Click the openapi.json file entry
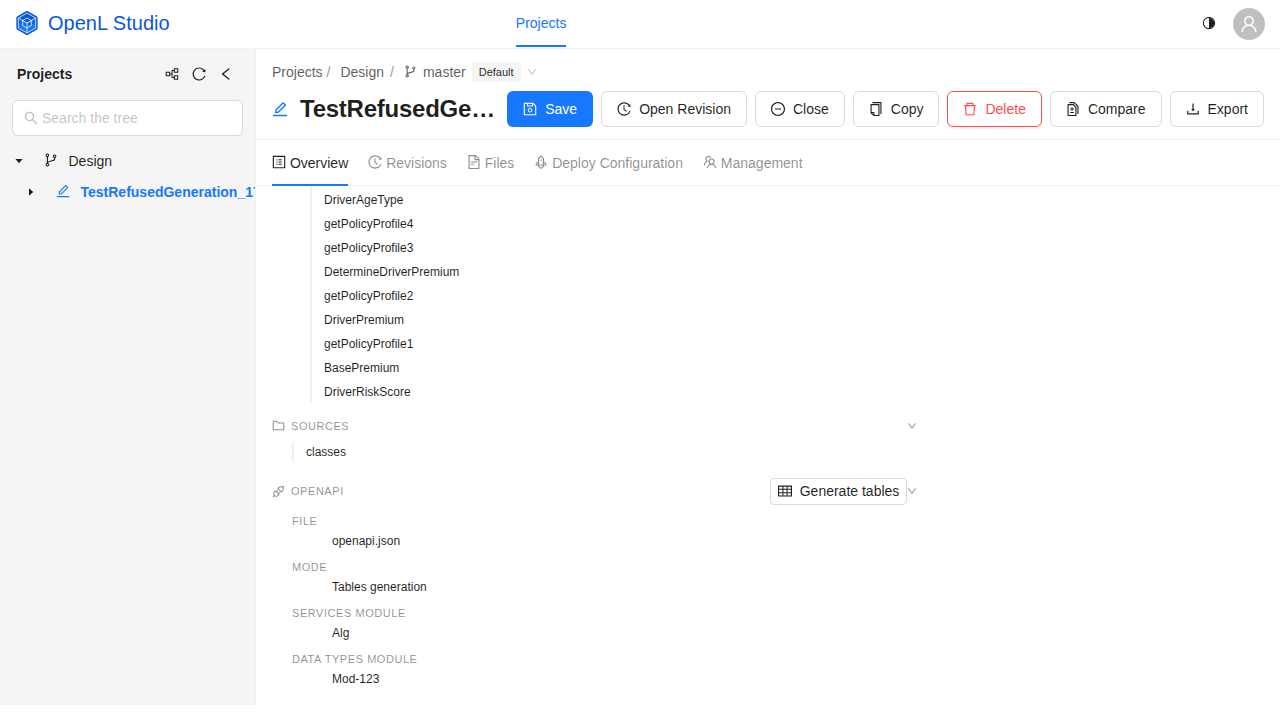The width and height of the screenshot is (1280, 720). pyautogui.click(x=366, y=541)
